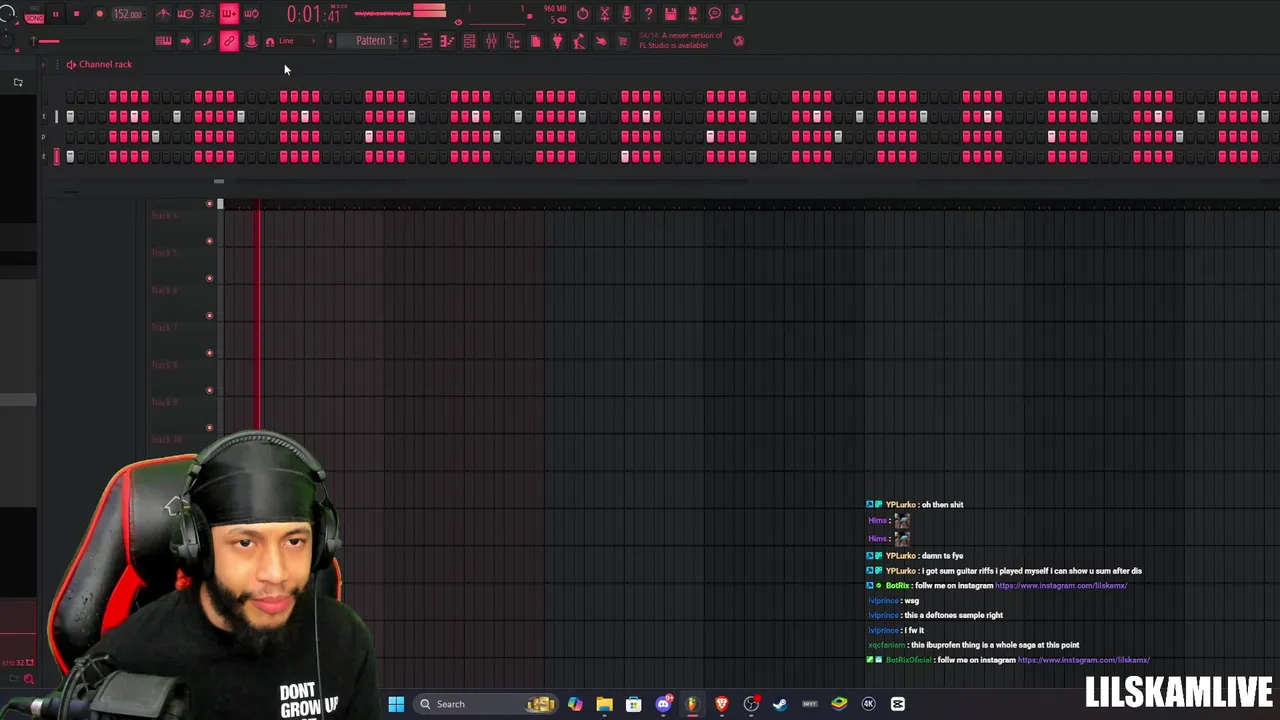Open browser folder icon in left sidebar
The height and width of the screenshot is (720, 1280).
(x=18, y=83)
